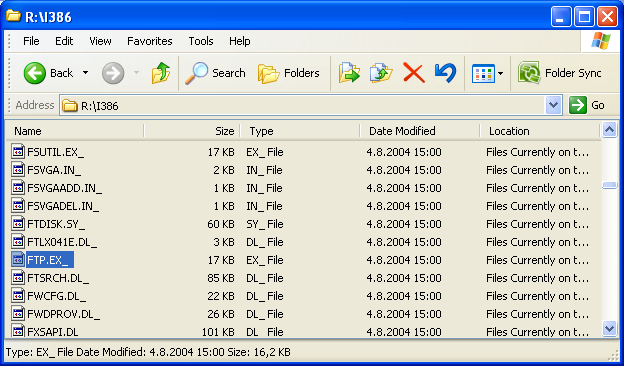Click the Folder Sync icon

pos(529,73)
